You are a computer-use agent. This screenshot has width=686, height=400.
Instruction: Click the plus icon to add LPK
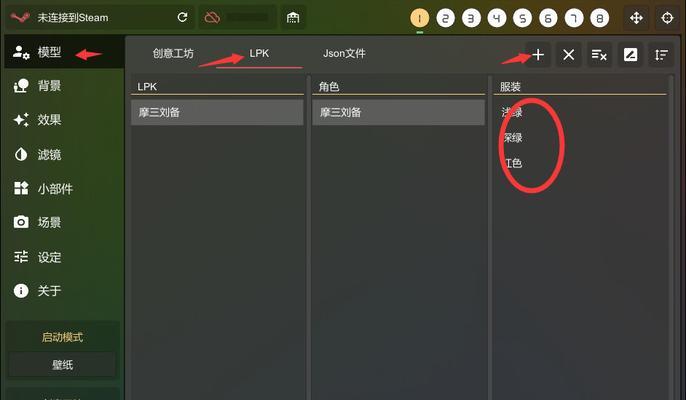538,55
